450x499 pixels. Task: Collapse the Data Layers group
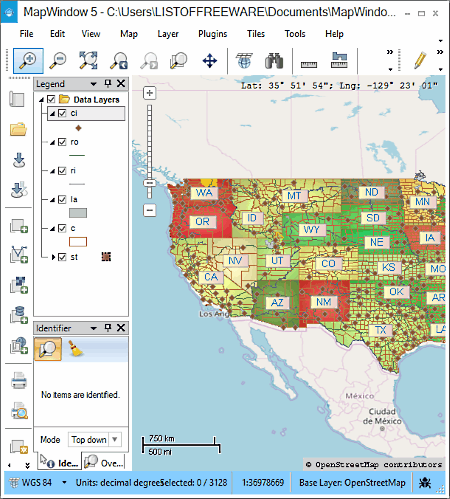pyautogui.click(x=42, y=100)
